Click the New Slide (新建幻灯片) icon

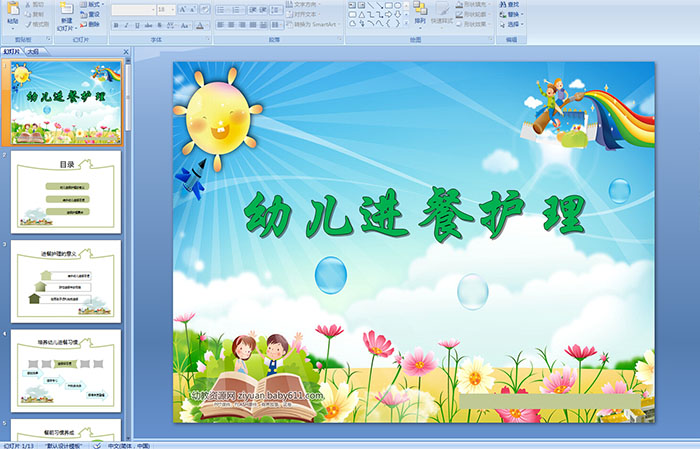point(67,9)
